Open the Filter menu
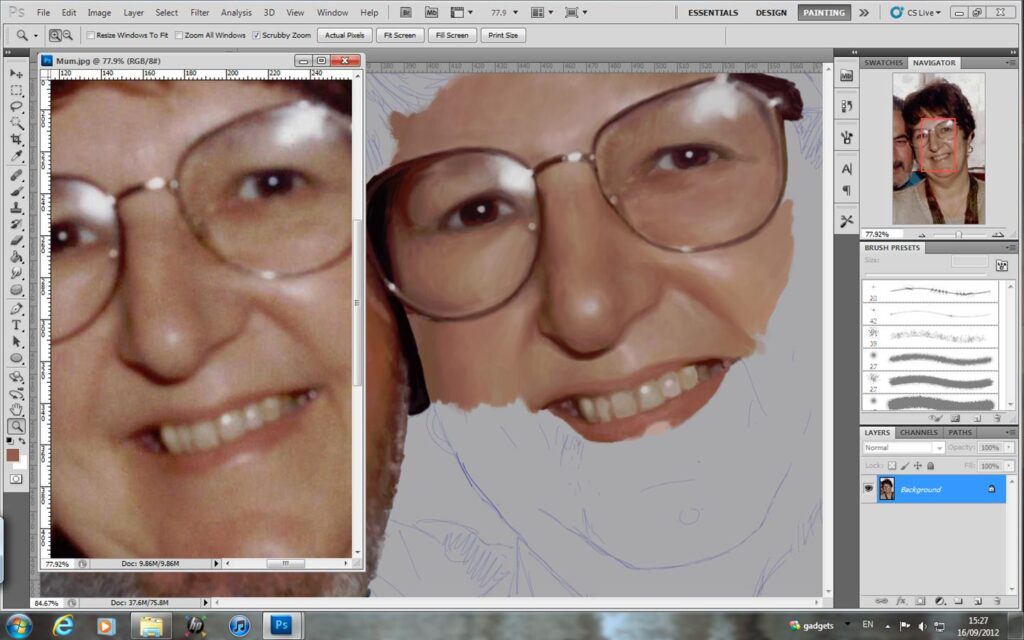The image size is (1024, 640). [x=198, y=13]
